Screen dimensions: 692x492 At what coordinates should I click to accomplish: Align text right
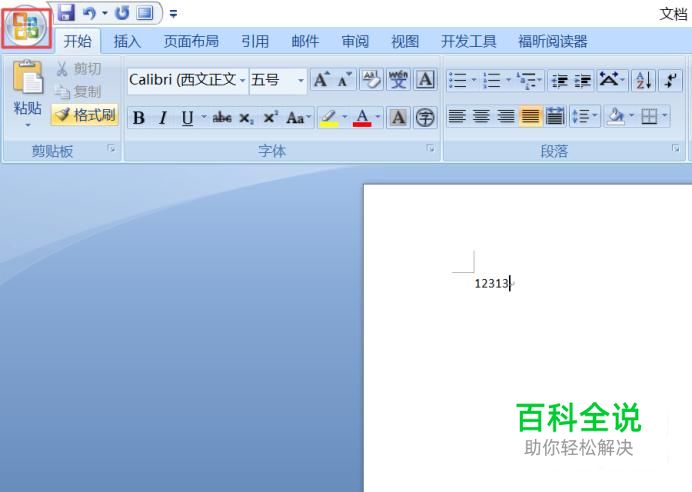(506, 116)
